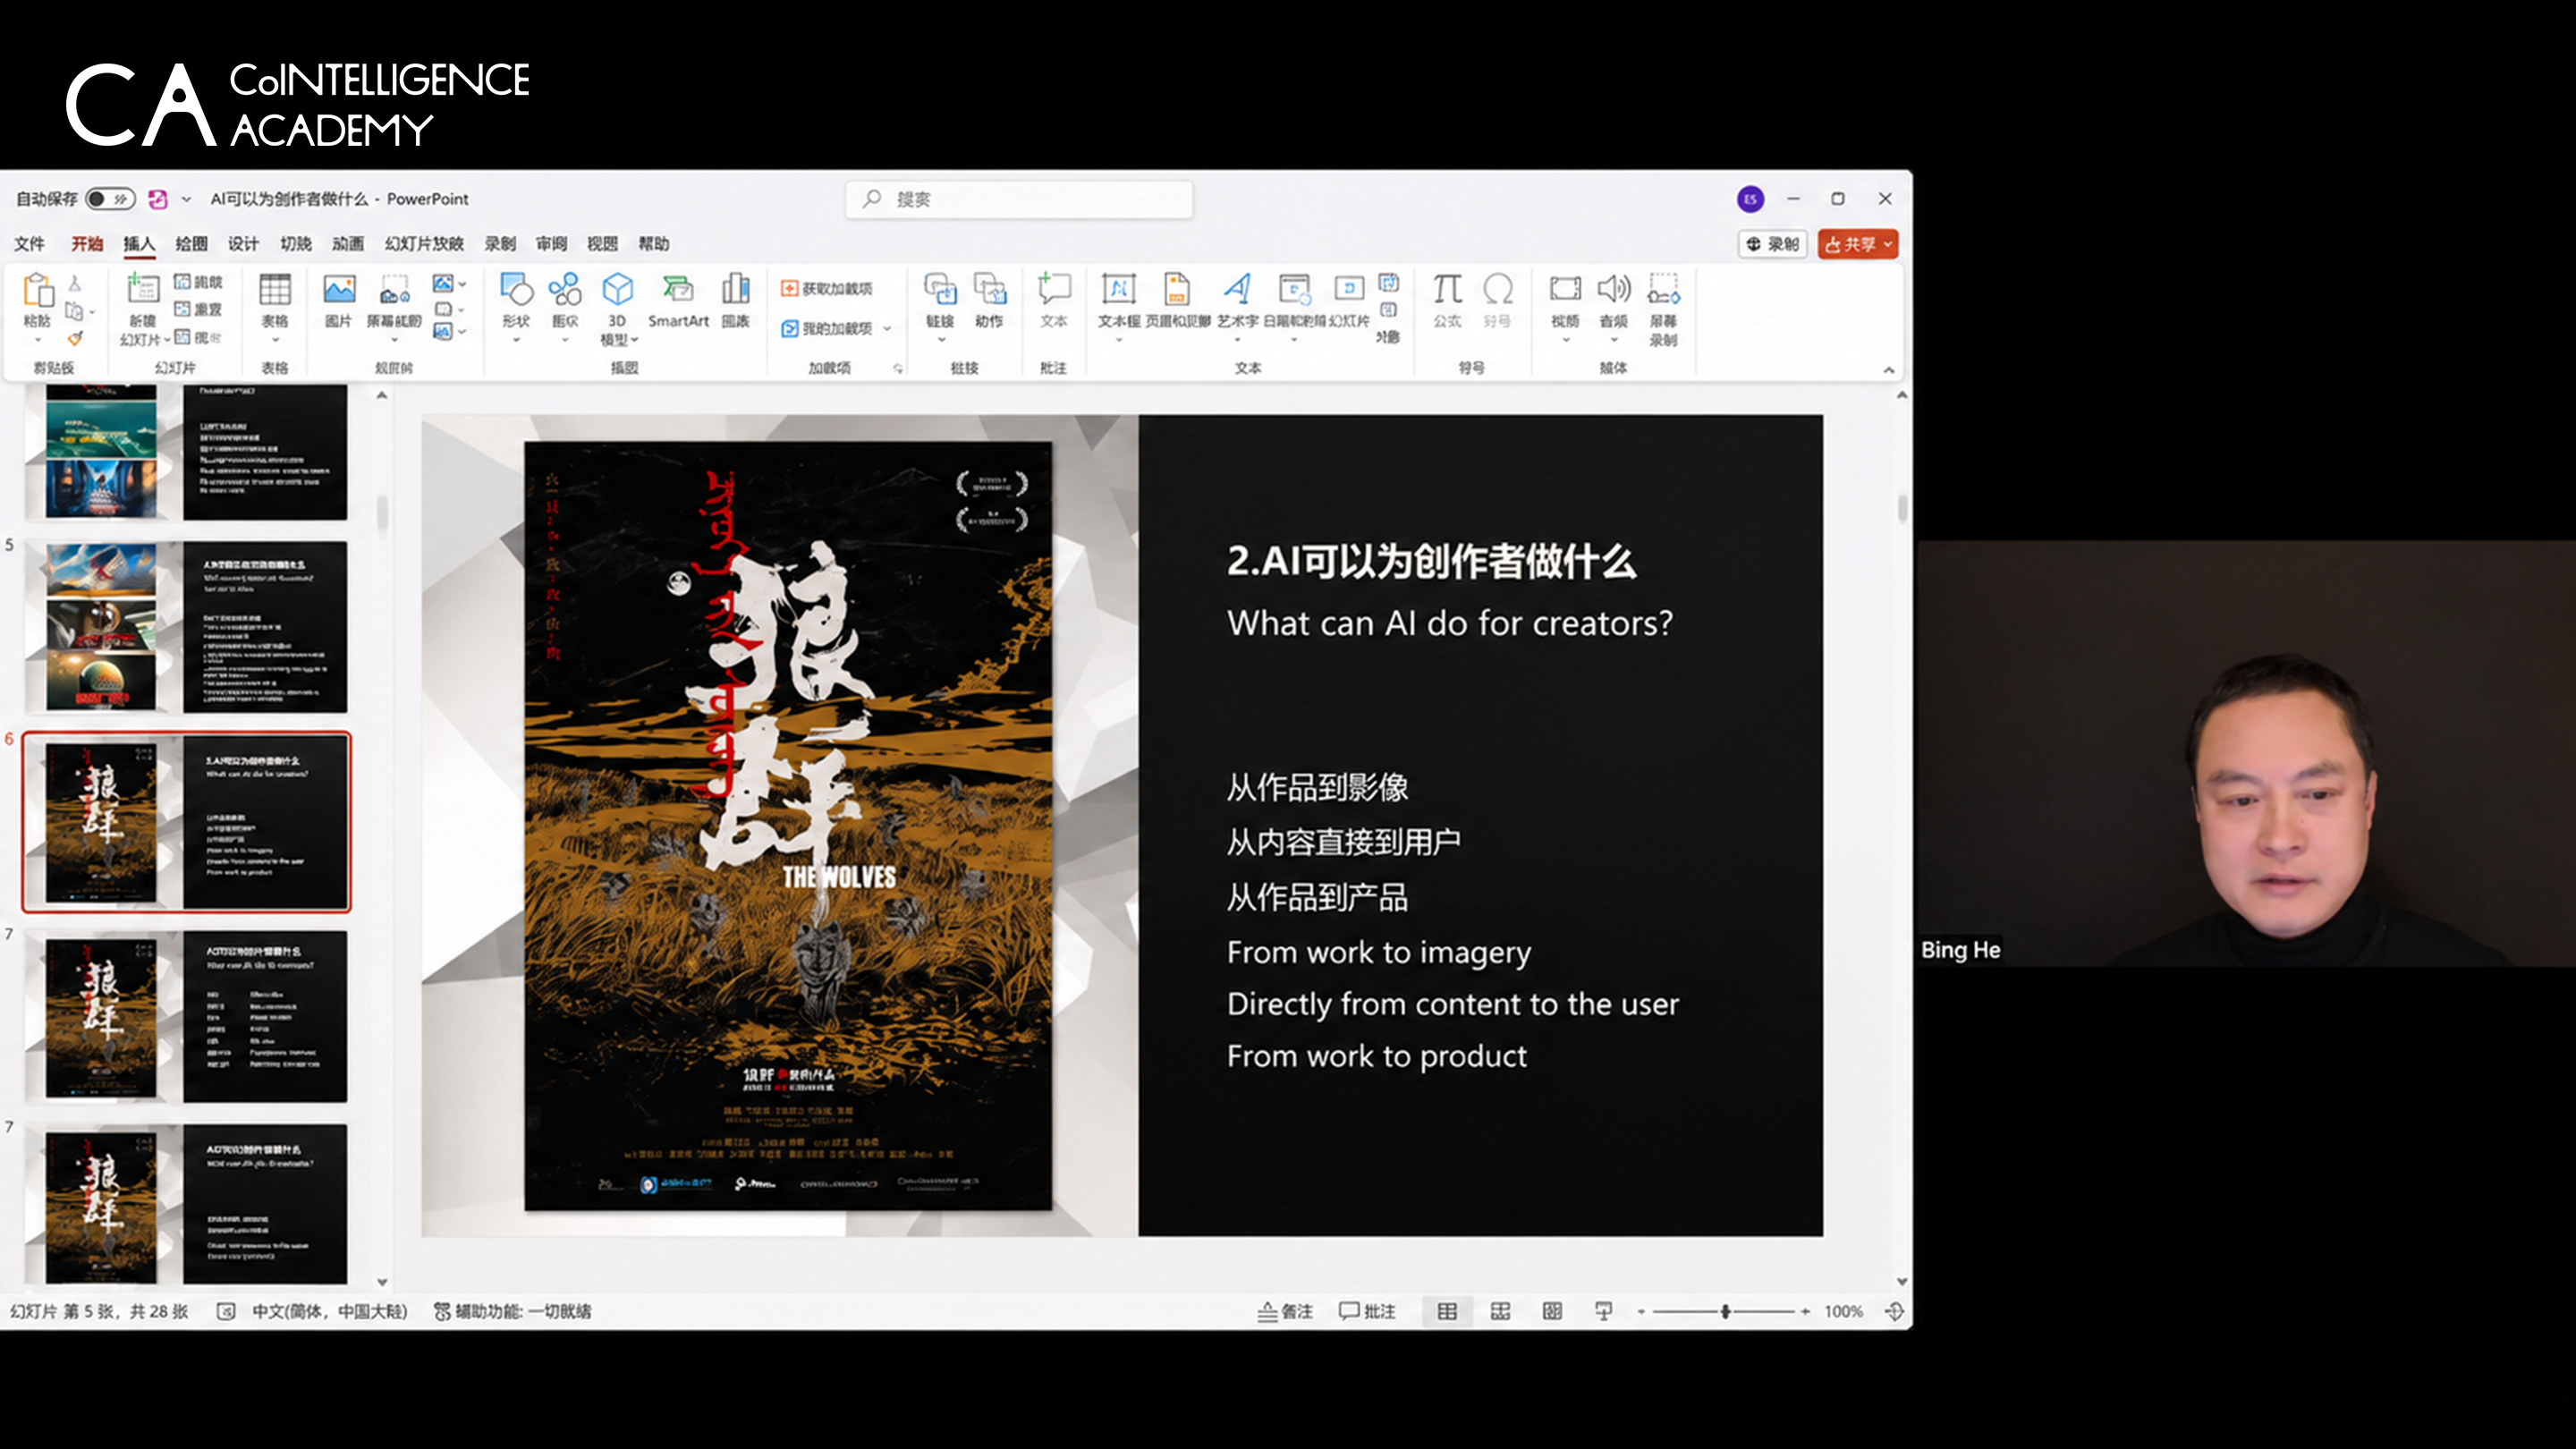Click the Comment (批注) speech bubble icon
Screen dimensions: 2576x1449
tap(1054, 289)
